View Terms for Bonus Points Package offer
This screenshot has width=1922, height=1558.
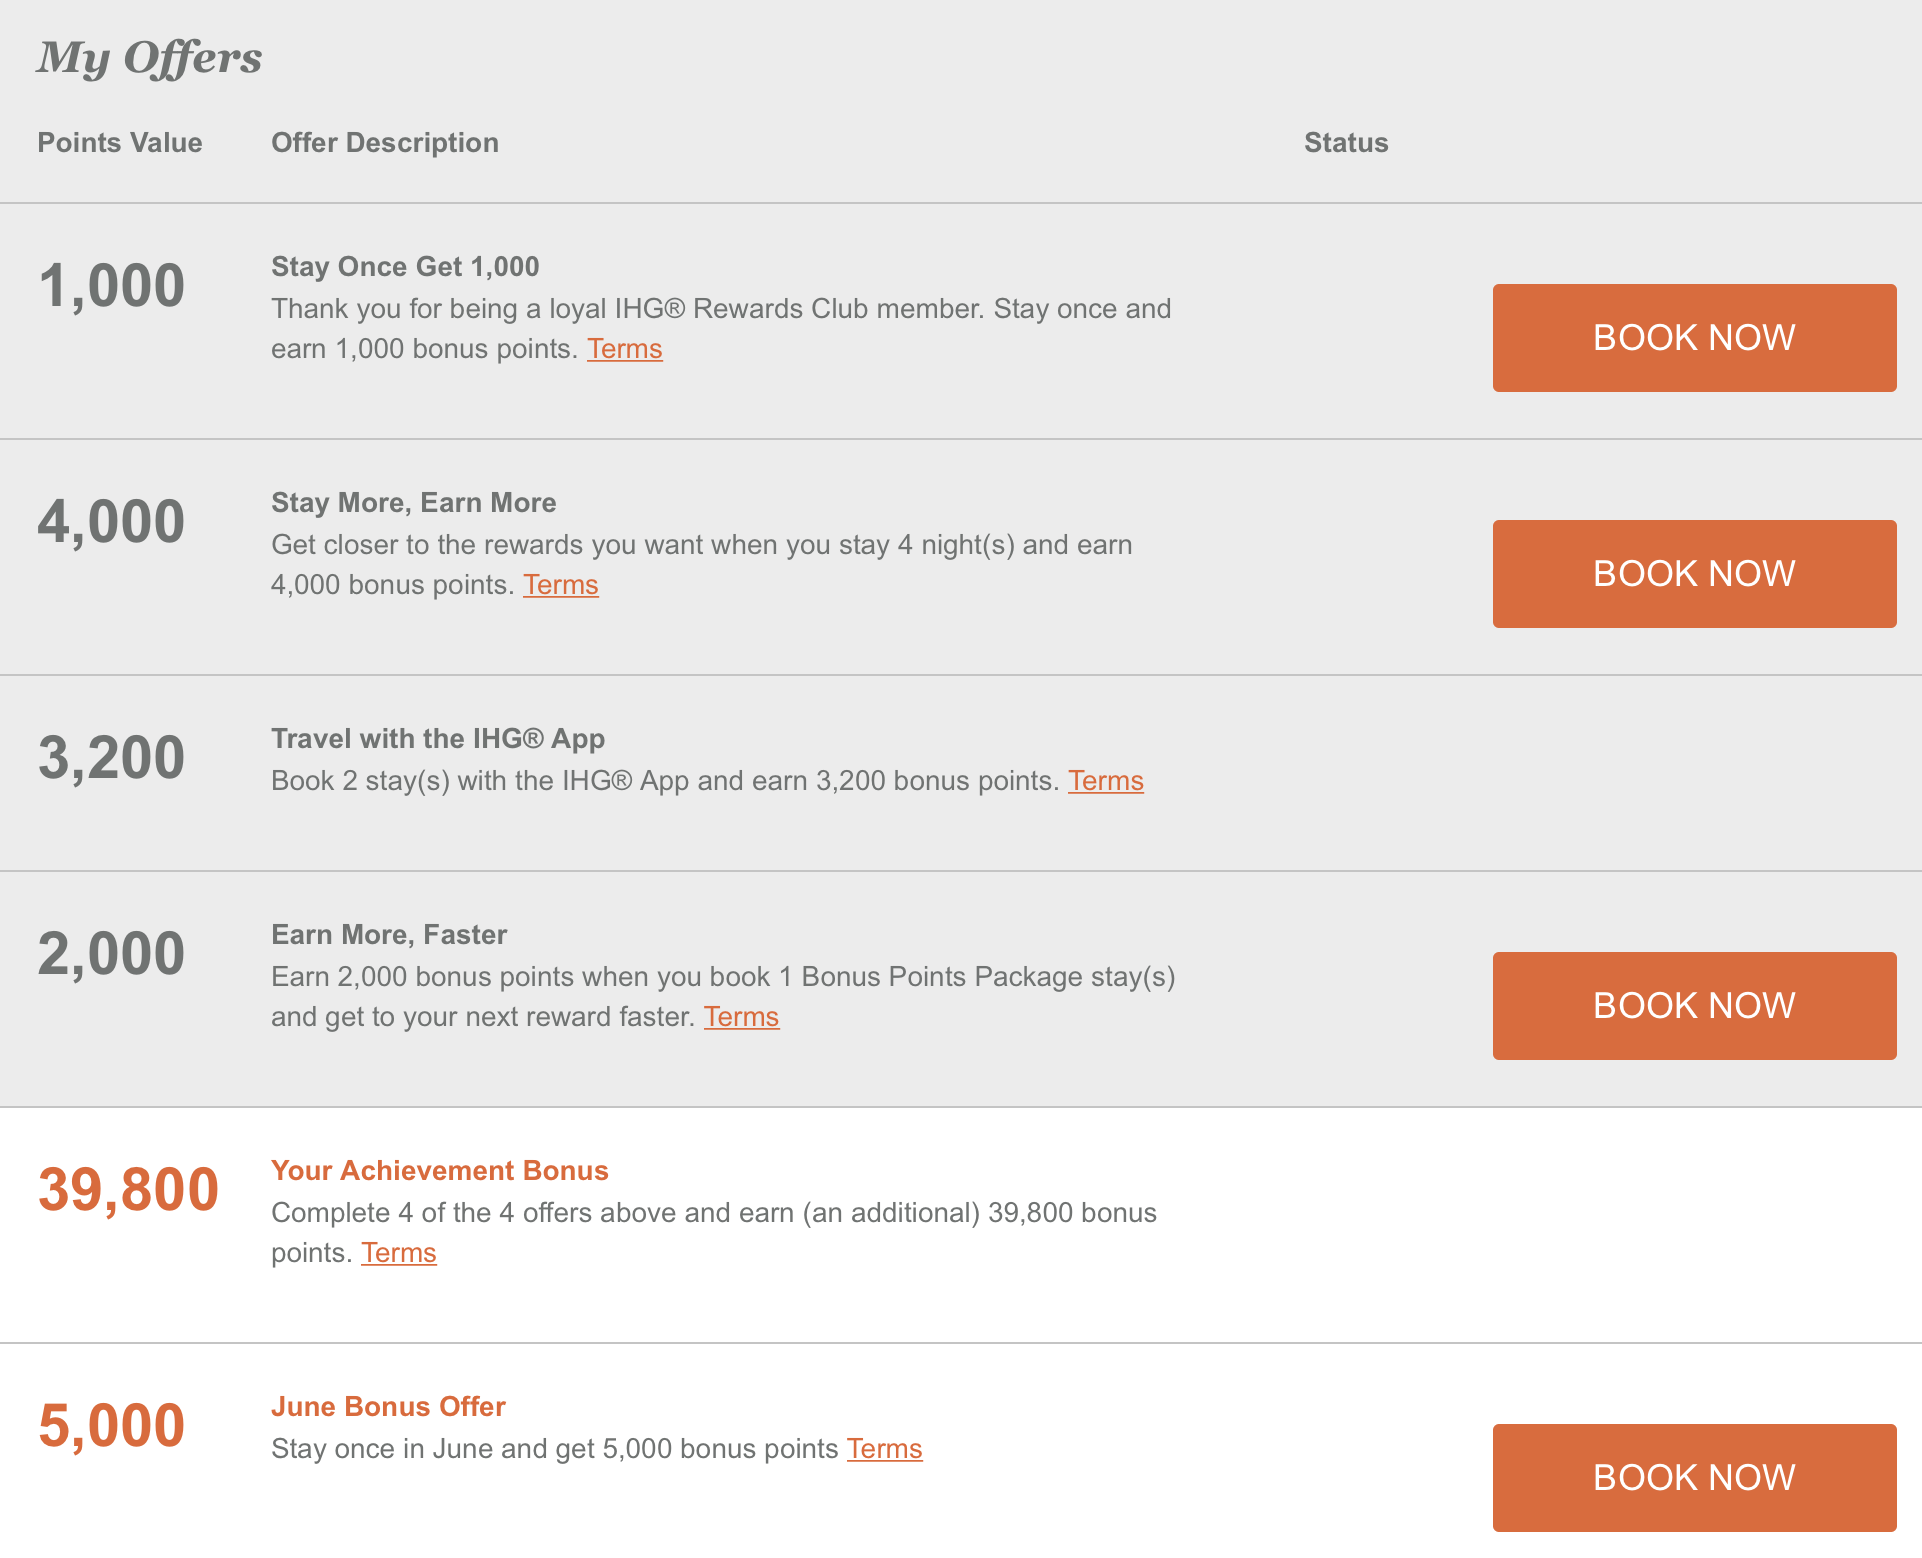pyautogui.click(x=742, y=1017)
